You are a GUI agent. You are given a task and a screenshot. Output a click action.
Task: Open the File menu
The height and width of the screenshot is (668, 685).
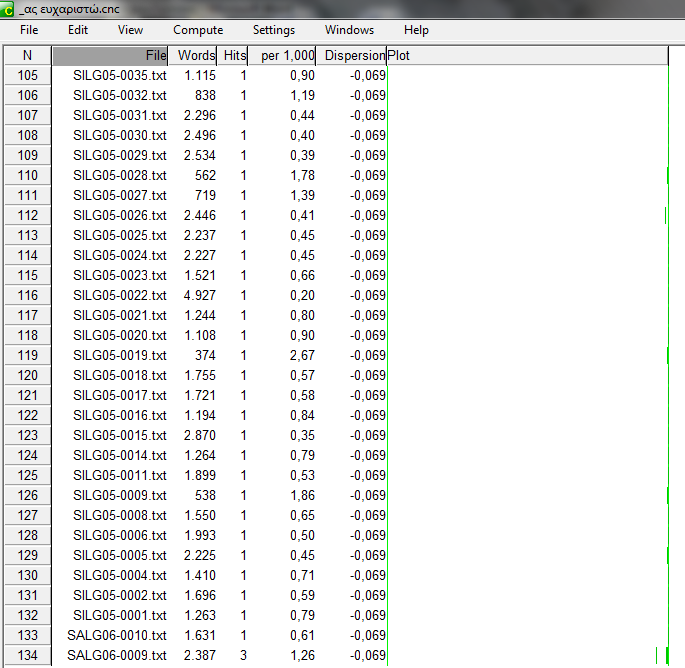click(x=29, y=30)
